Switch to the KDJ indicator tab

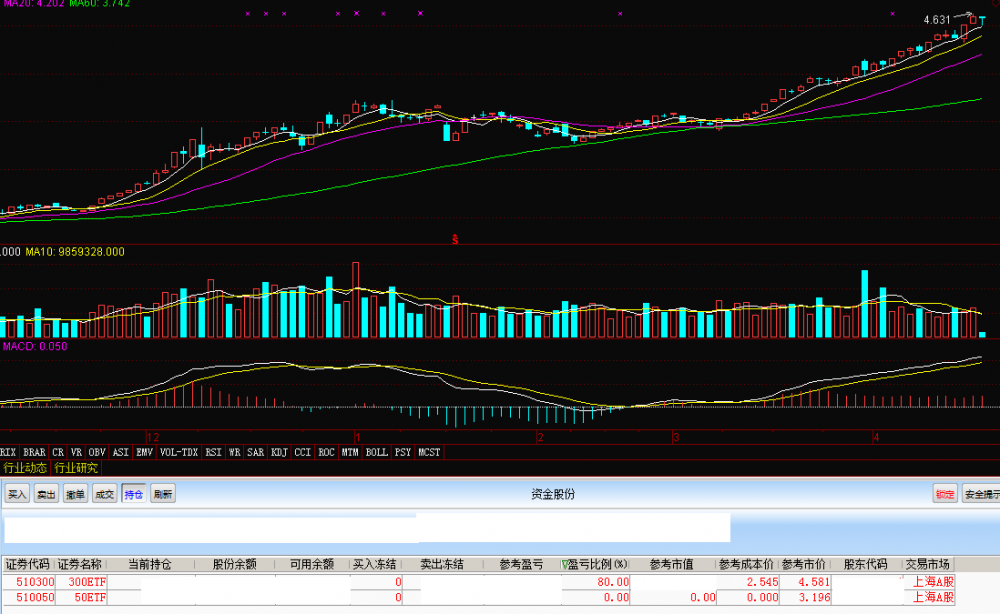279,452
